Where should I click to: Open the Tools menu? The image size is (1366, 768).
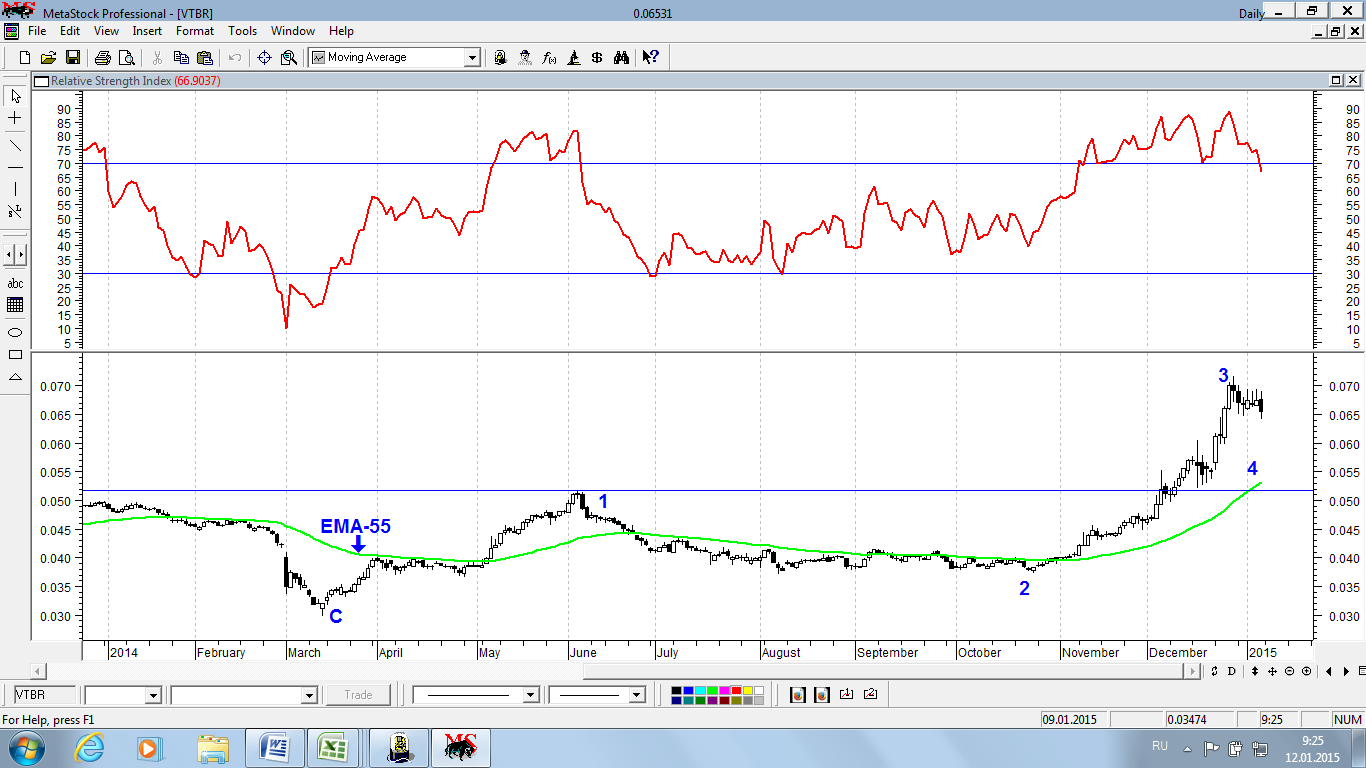coord(242,31)
